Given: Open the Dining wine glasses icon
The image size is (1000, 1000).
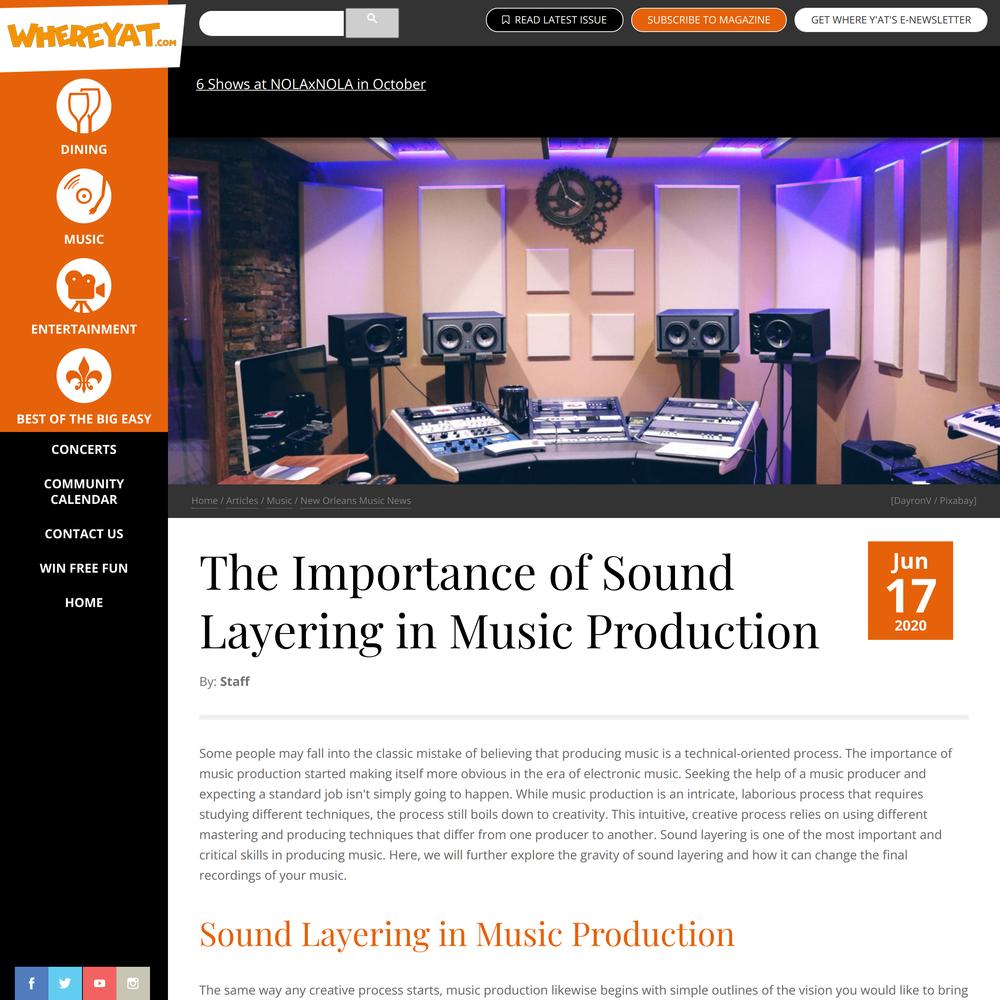Looking at the screenshot, I should point(84,106).
